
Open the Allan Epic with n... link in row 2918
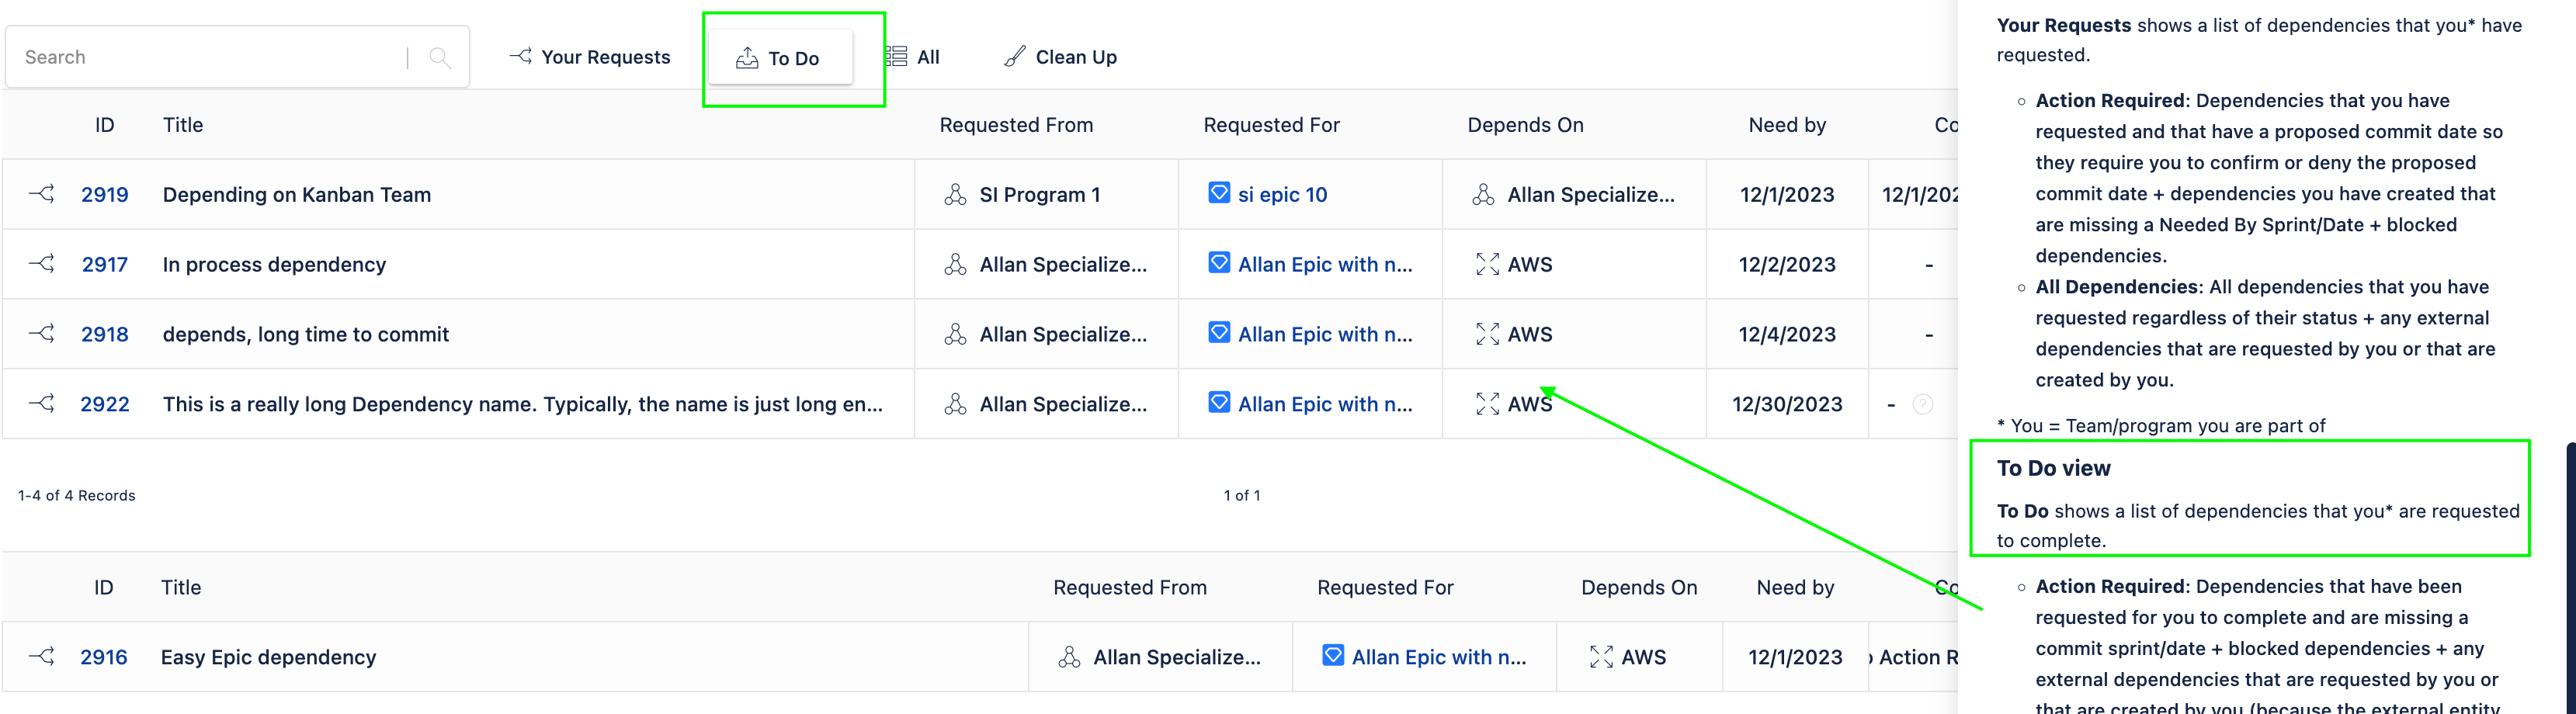[1326, 334]
